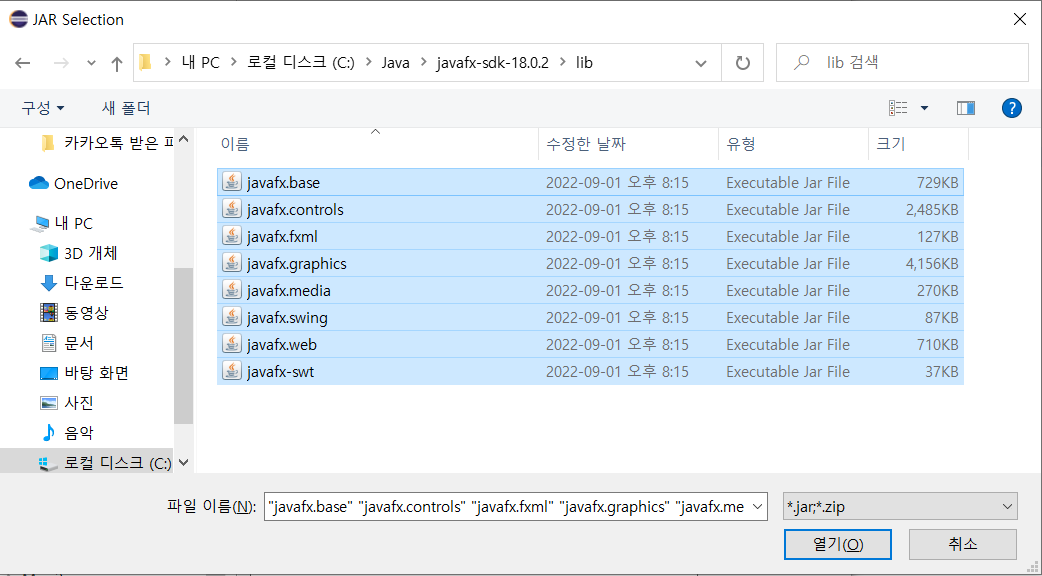Image resolution: width=1042 pixels, height=576 pixels.
Task: Click the javafx.media jar icon
Action: click(x=231, y=290)
